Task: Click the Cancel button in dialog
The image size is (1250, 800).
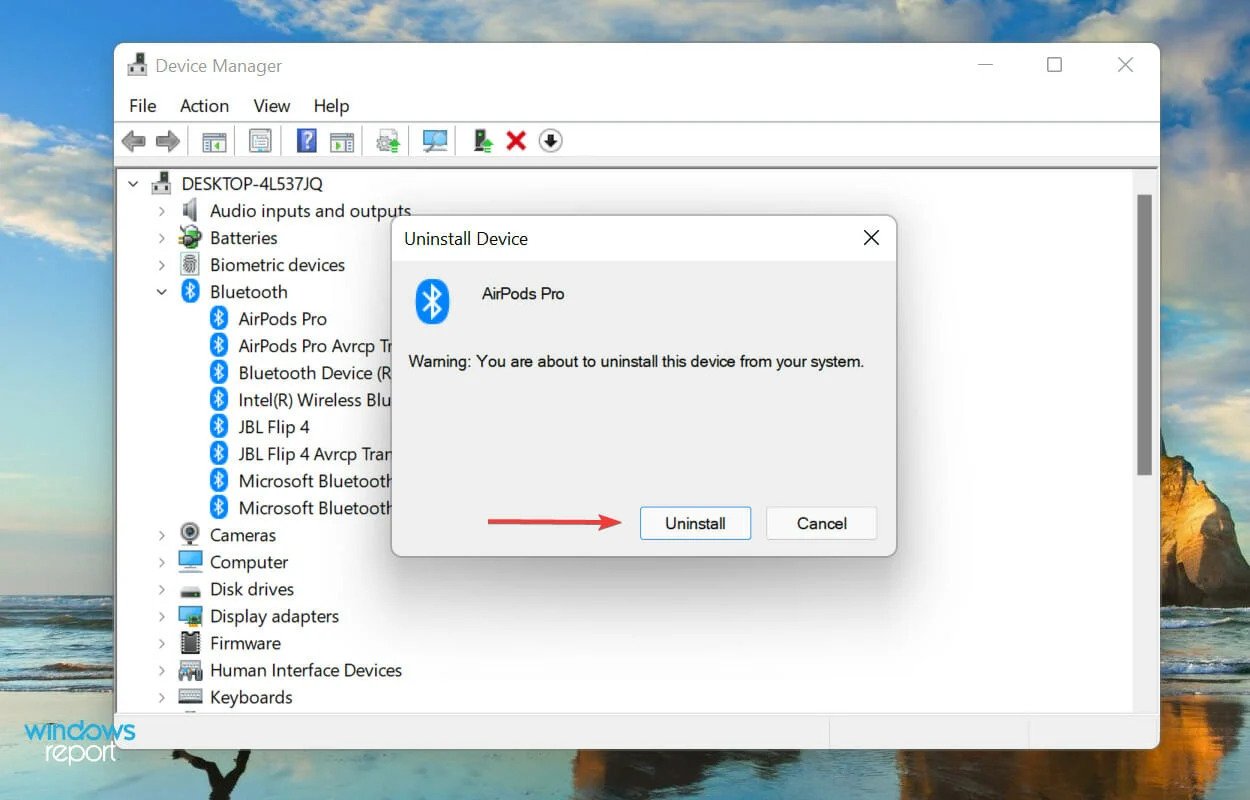Action: 822,523
